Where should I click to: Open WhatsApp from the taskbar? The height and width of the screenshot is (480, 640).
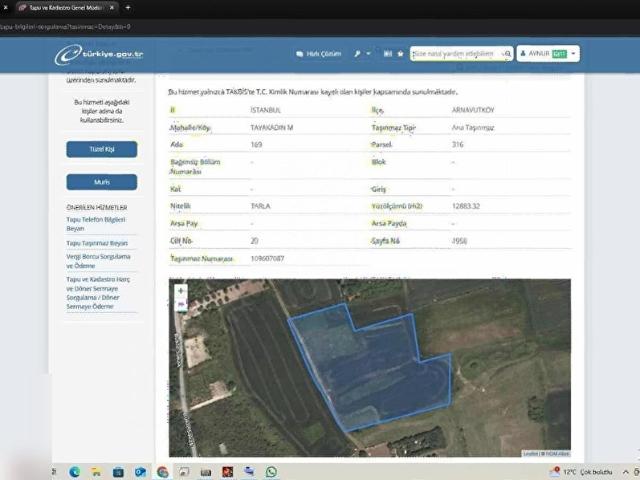coord(271,472)
